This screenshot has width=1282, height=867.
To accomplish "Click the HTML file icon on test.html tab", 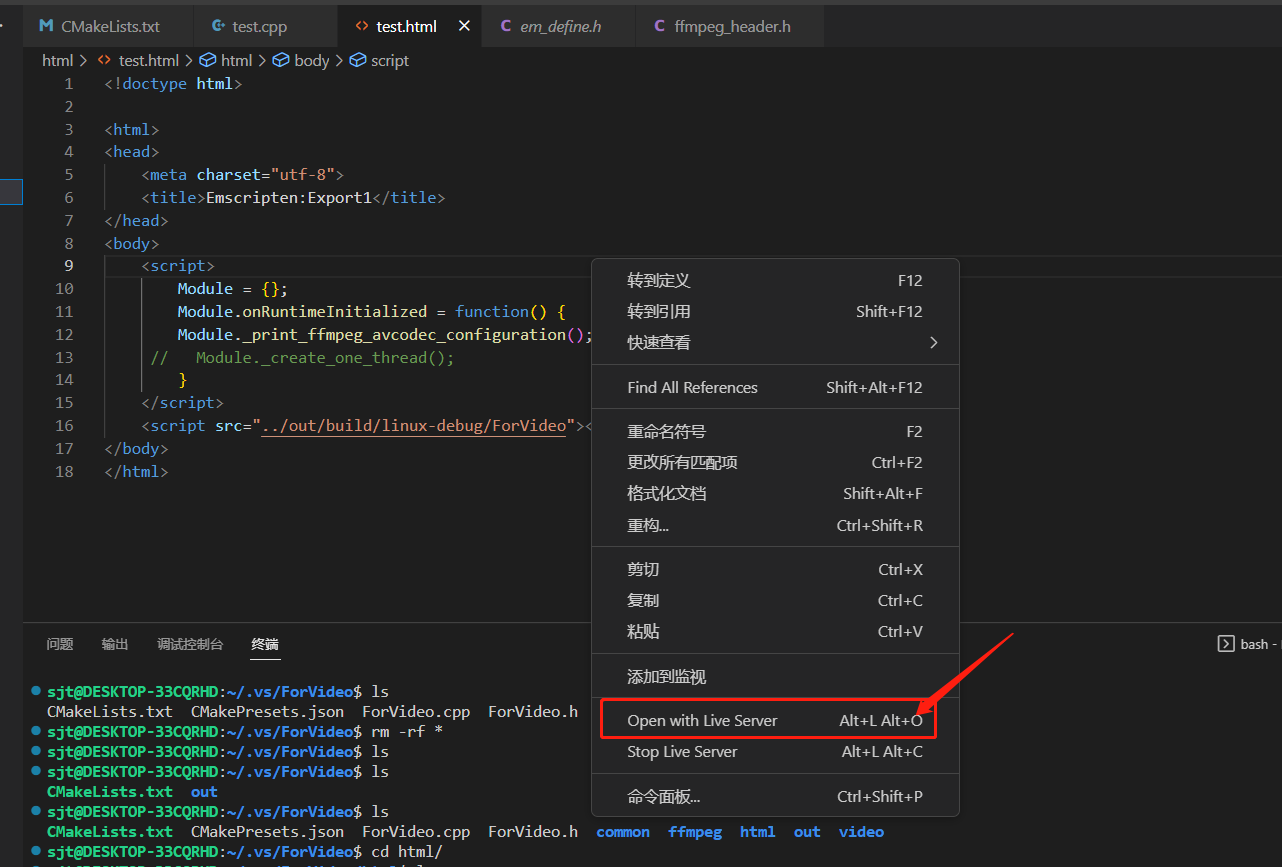I will 362,26.
